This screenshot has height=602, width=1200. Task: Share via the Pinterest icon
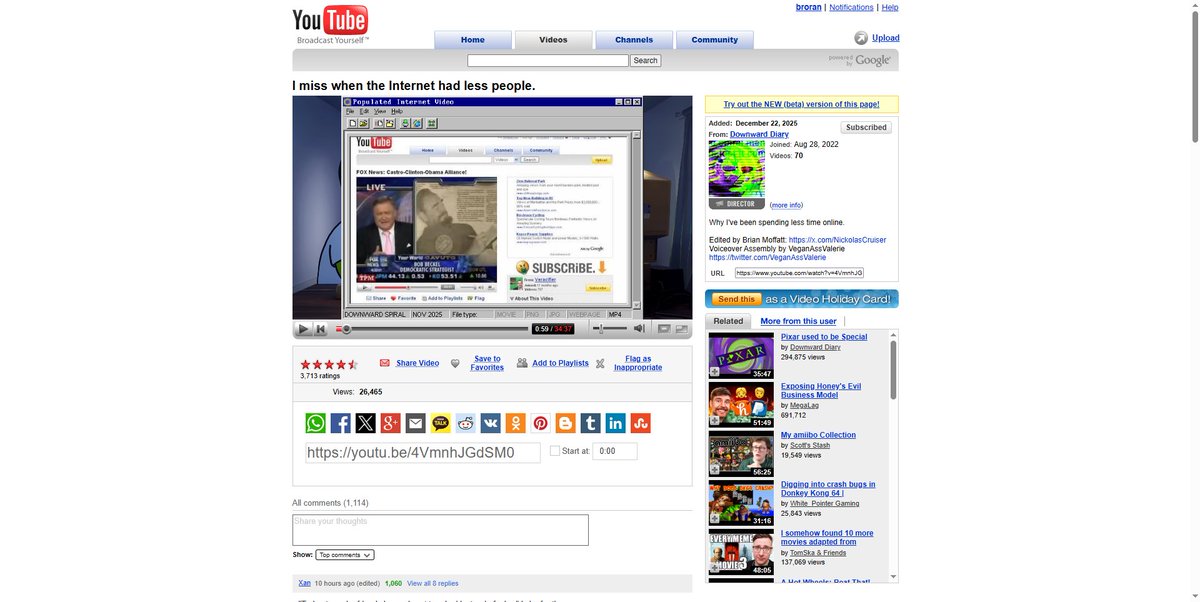click(541, 423)
